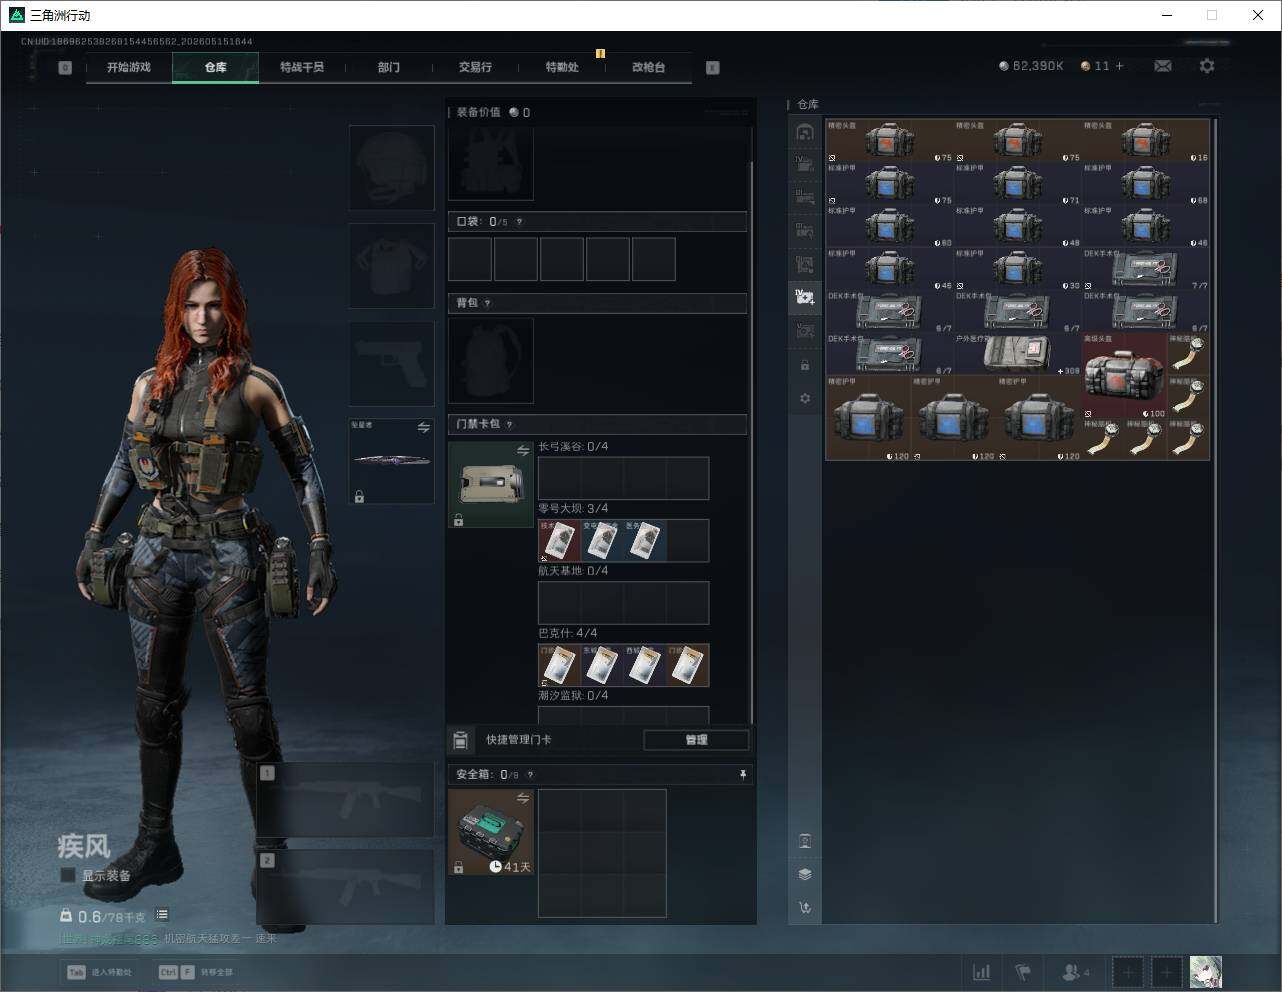
Task: Click the help icon next to 门禁卡包
Action: pos(510,424)
